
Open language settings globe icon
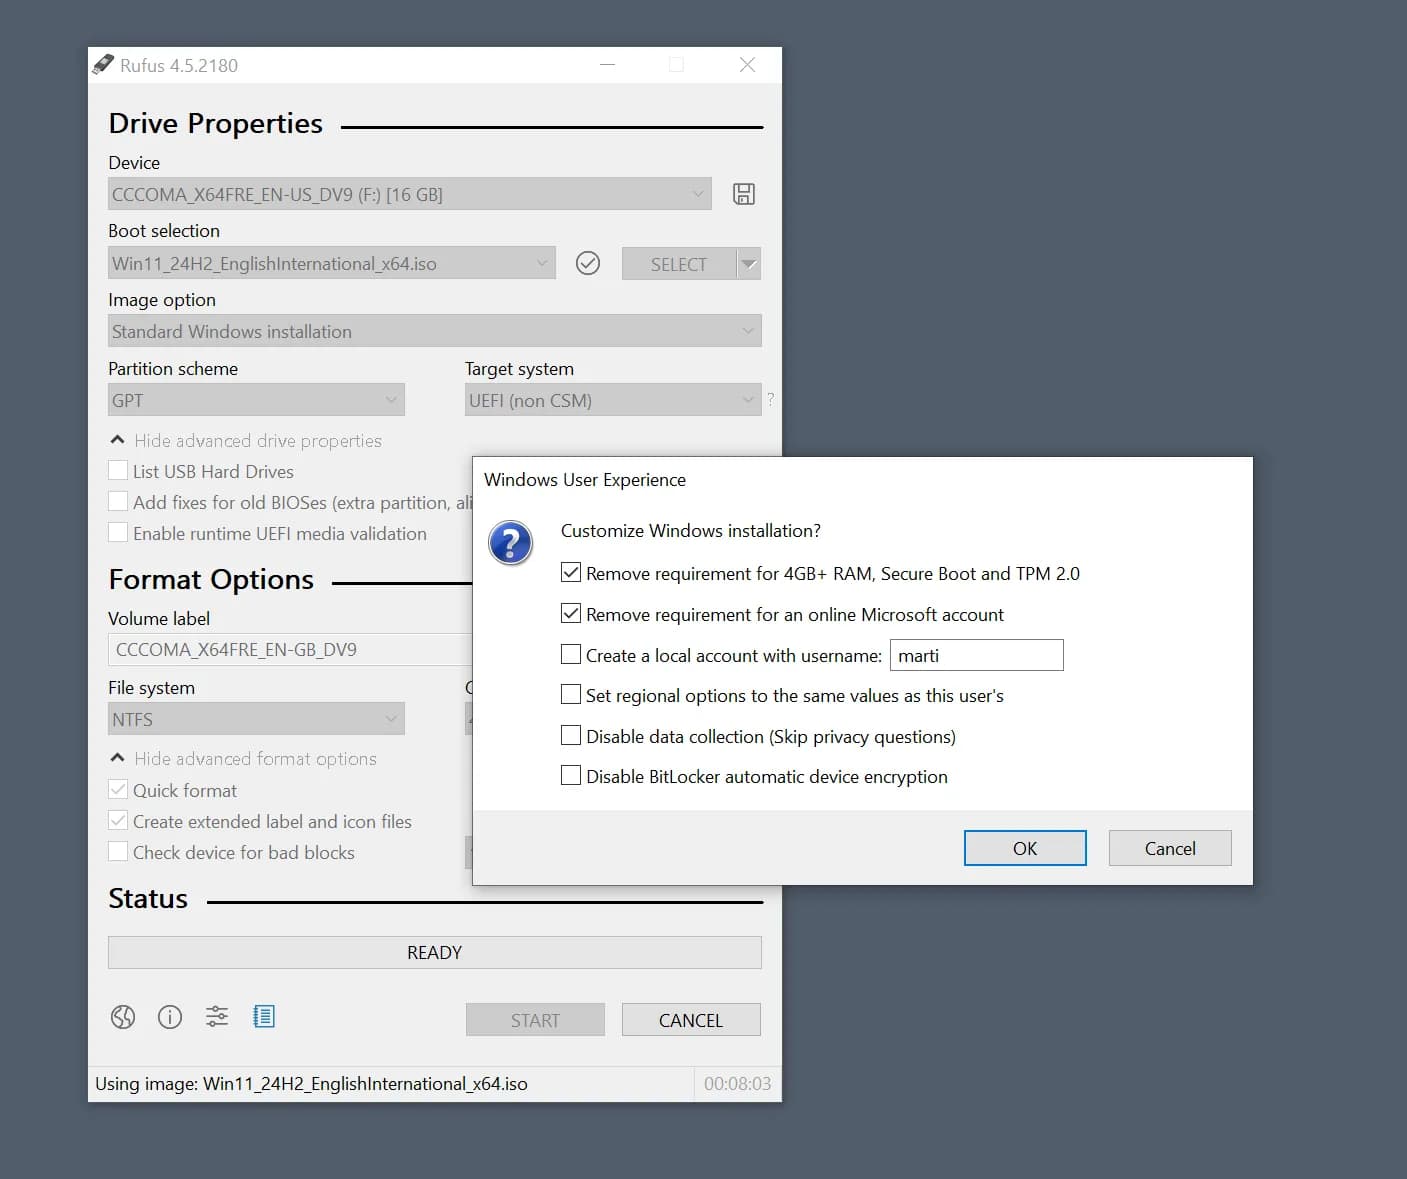[x=123, y=1017]
